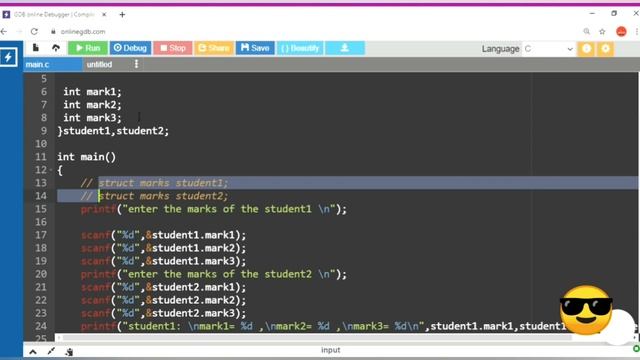The height and width of the screenshot is (360, 640).
Task: Click the expand panel arrows icon
Action: (51, 351)
